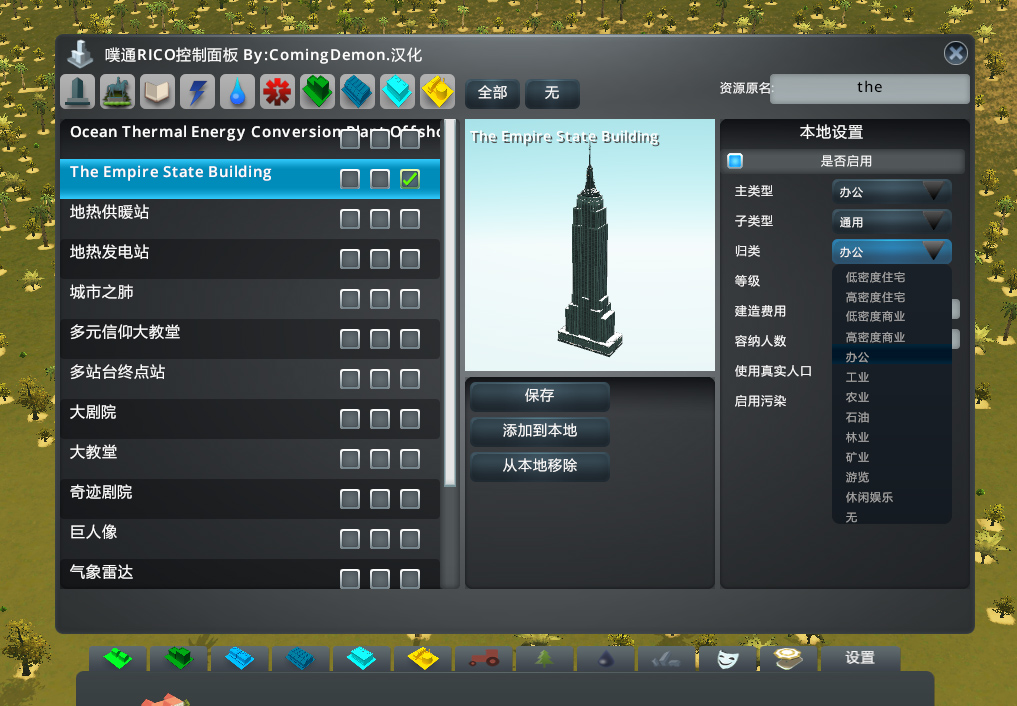Select the lightning bolt electricity filter
Screen dimensions: 1017x706
(198, 92)
